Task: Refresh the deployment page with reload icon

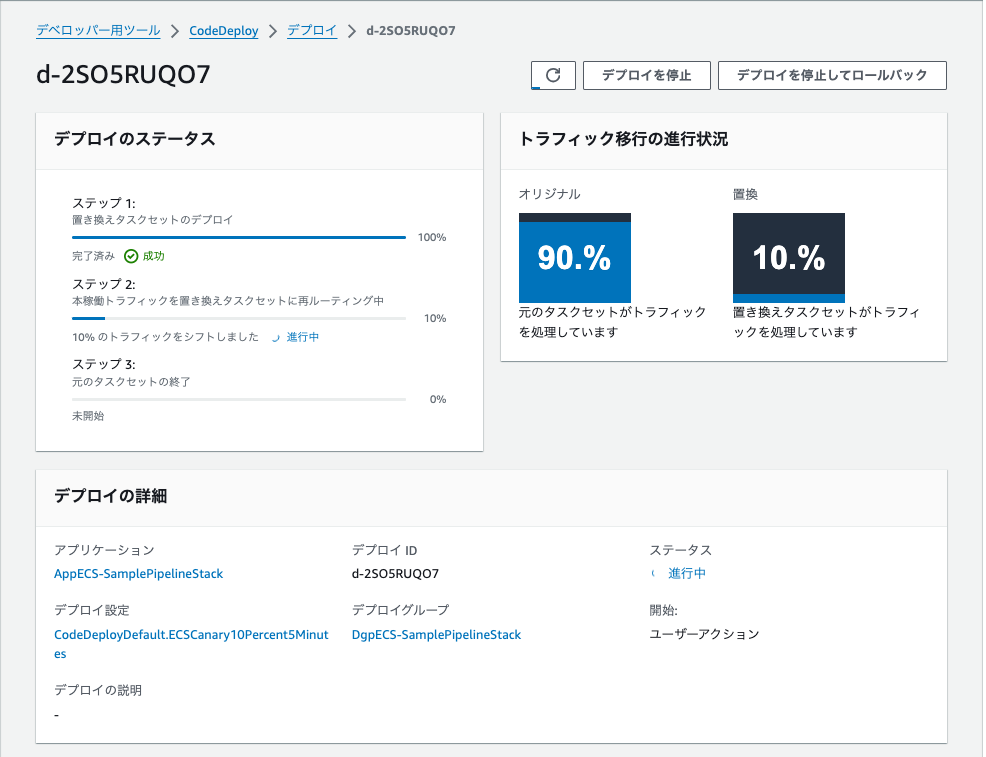Action: (x=553, y=75)
